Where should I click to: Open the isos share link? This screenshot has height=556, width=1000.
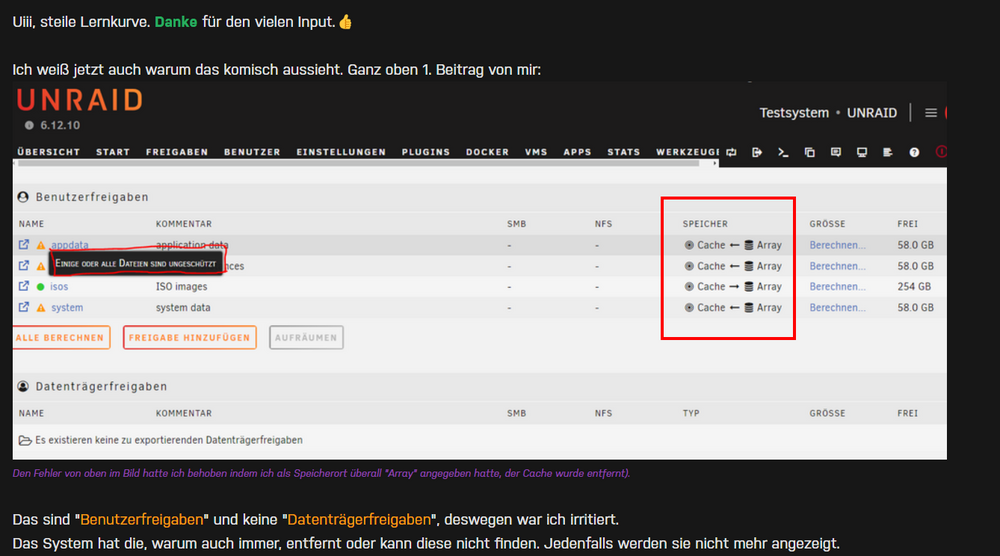pyautogui.click(x=59, y=287)
